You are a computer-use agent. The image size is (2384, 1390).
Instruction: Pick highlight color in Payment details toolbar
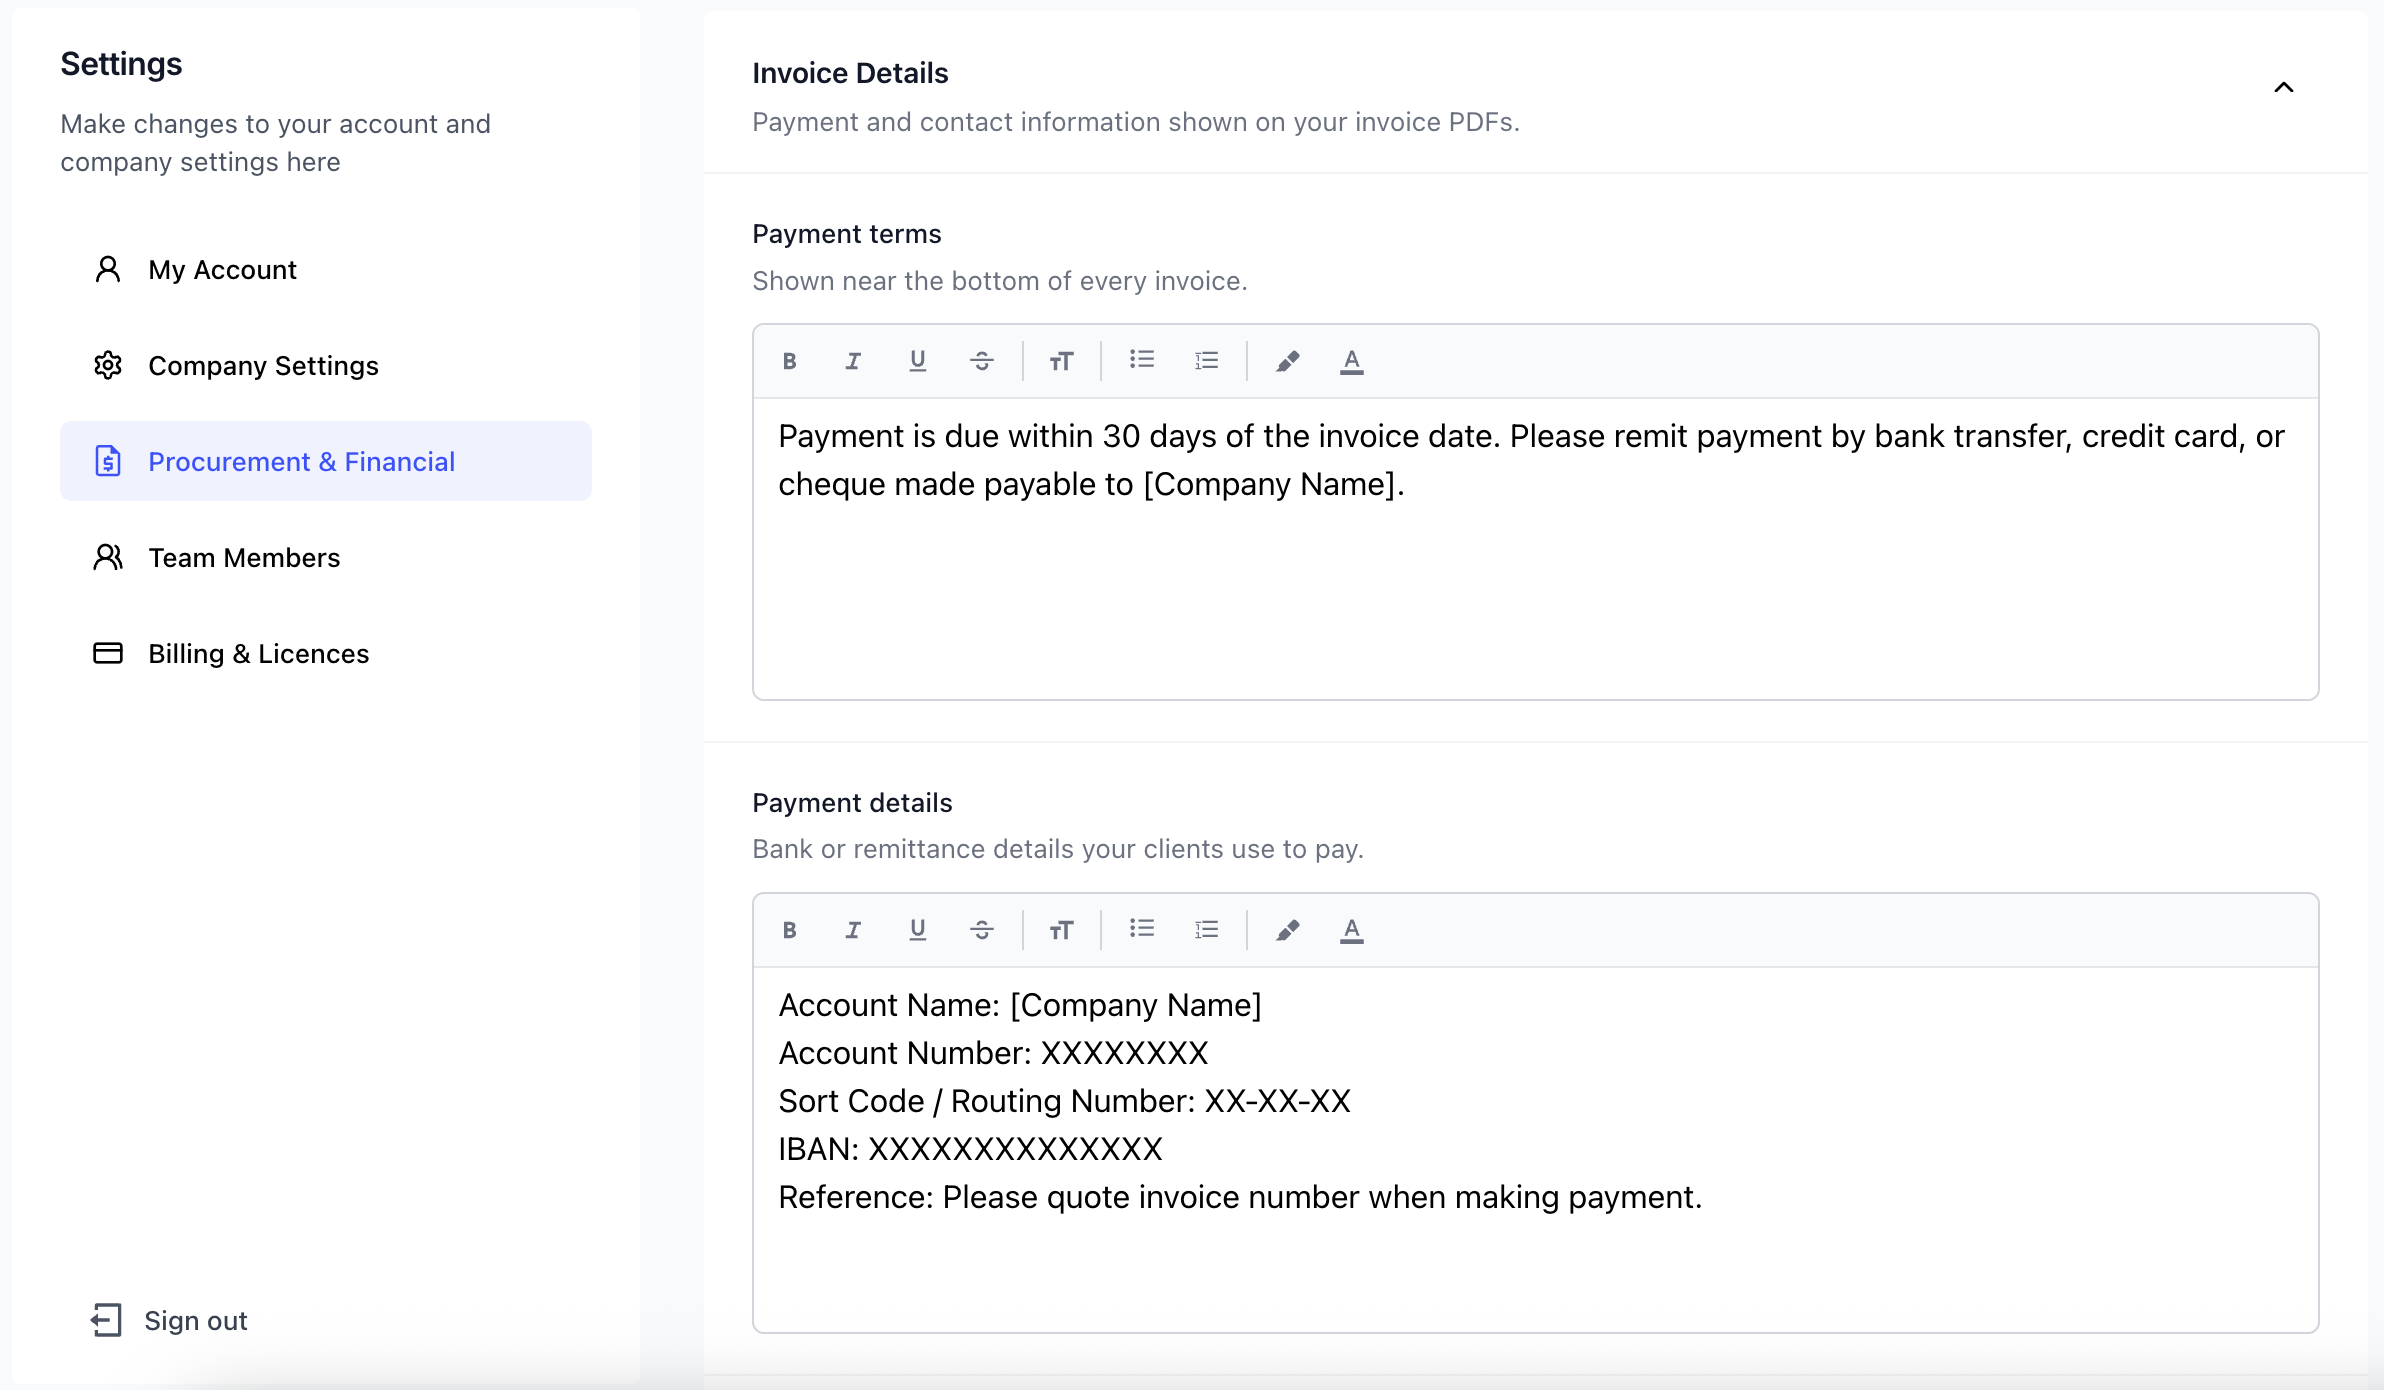pos(1287,930)
